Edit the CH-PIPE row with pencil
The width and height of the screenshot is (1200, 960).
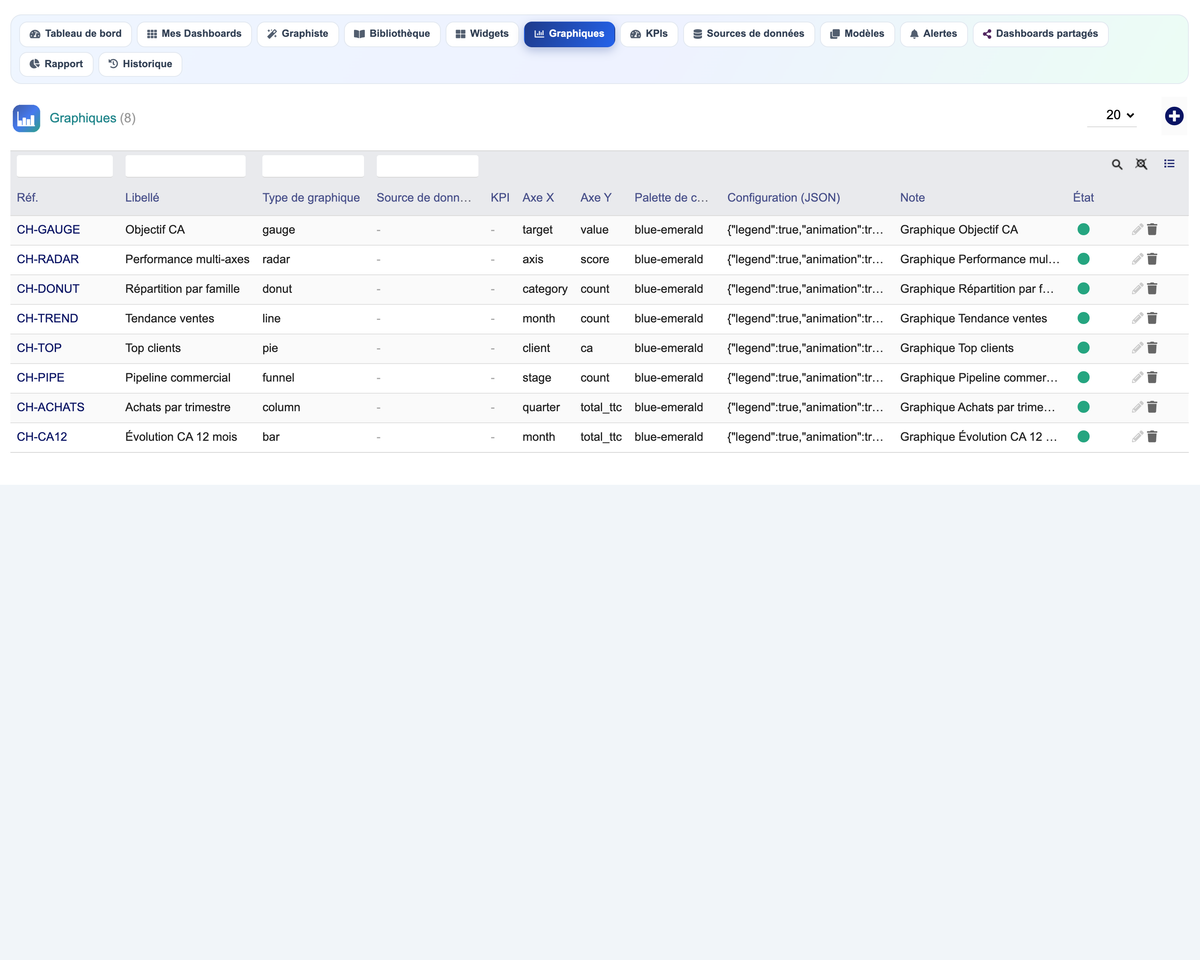[1137, 378]
